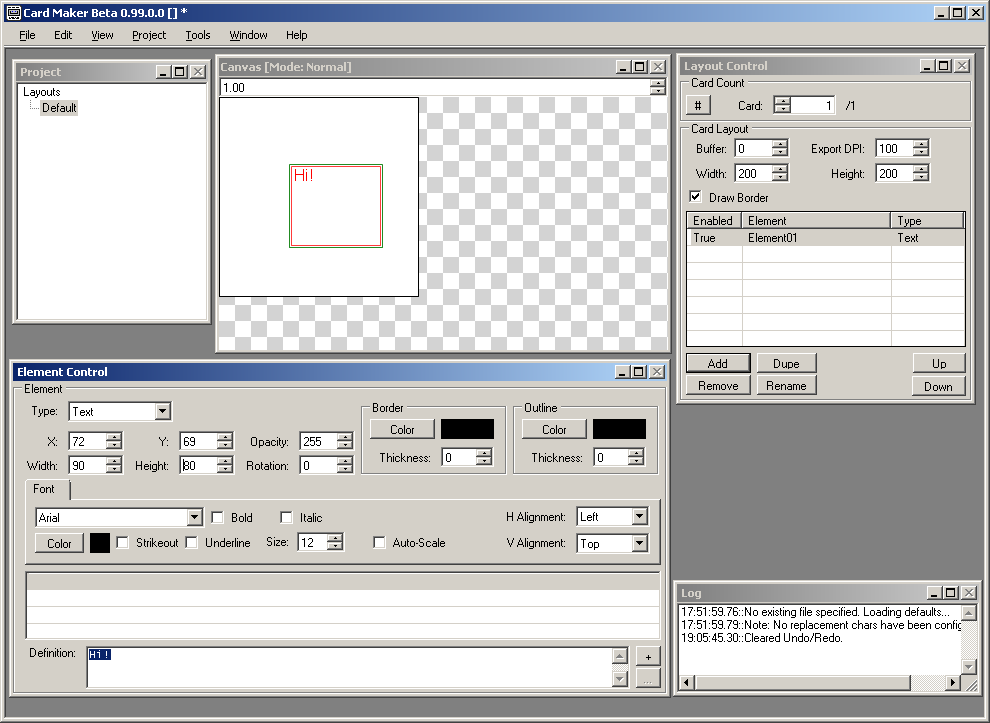The image size is (990, 723).
Task: Open the H Alignment dropdown
Action: click(639, 517)
